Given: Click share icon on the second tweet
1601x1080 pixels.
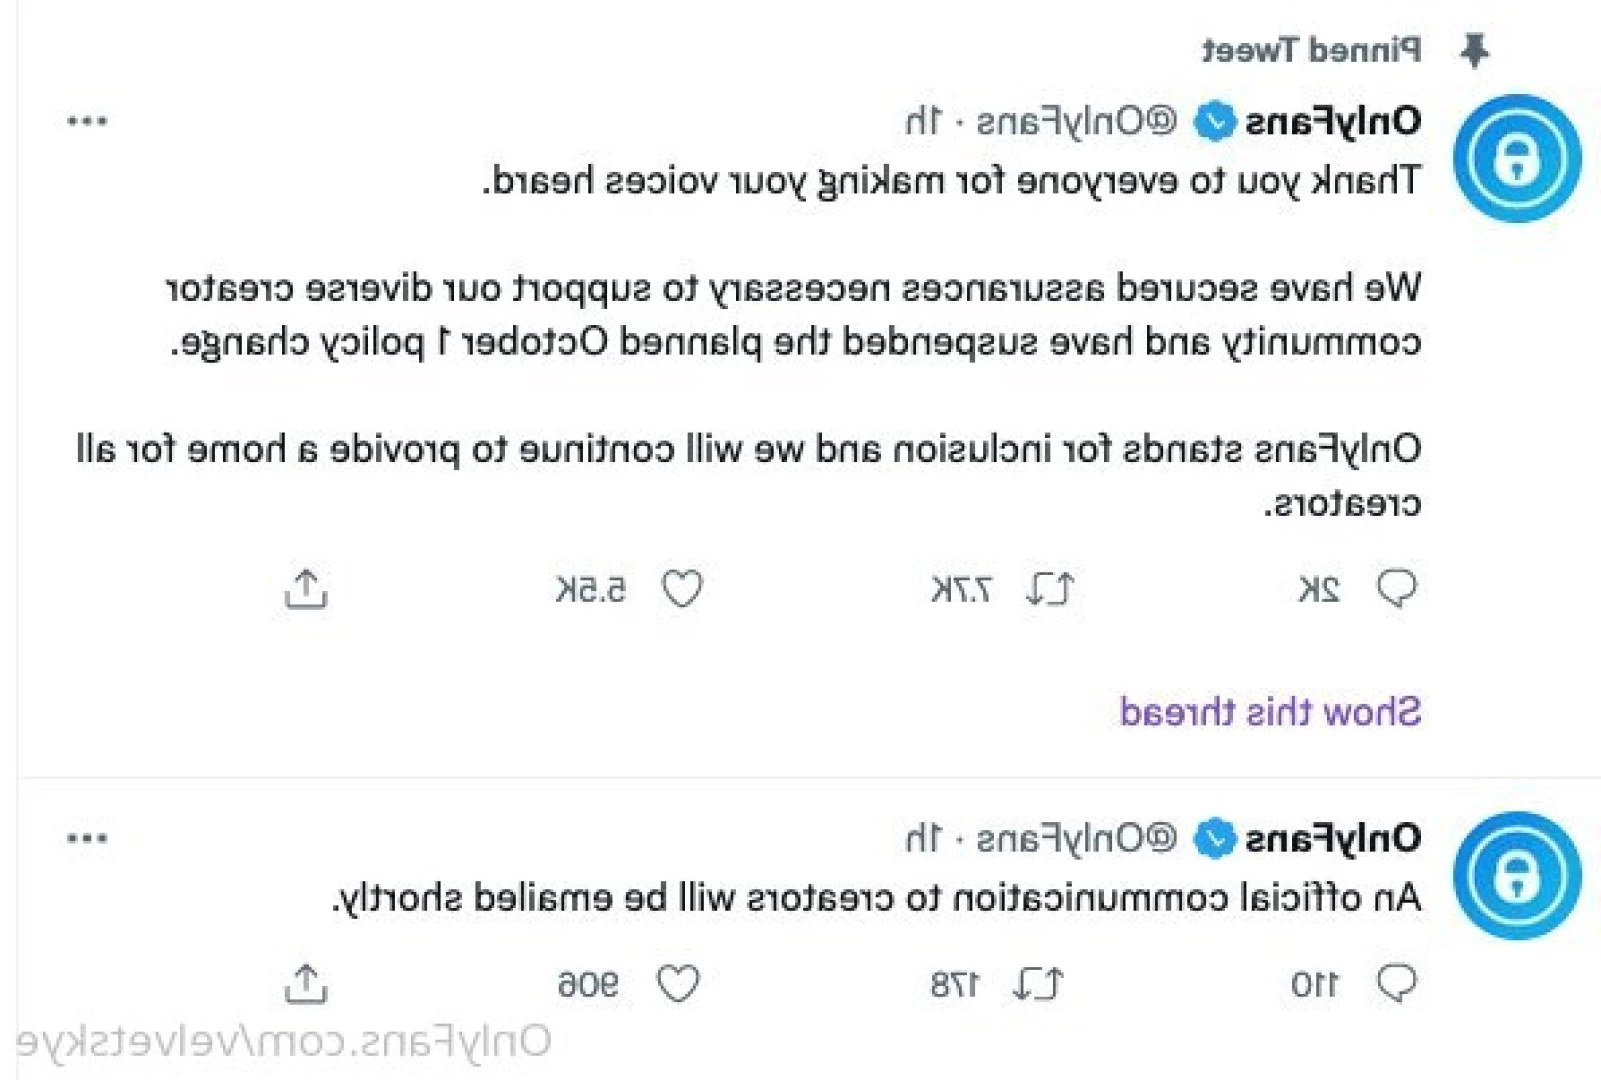Looking at the screenshot, I should (x=306, y=984).
